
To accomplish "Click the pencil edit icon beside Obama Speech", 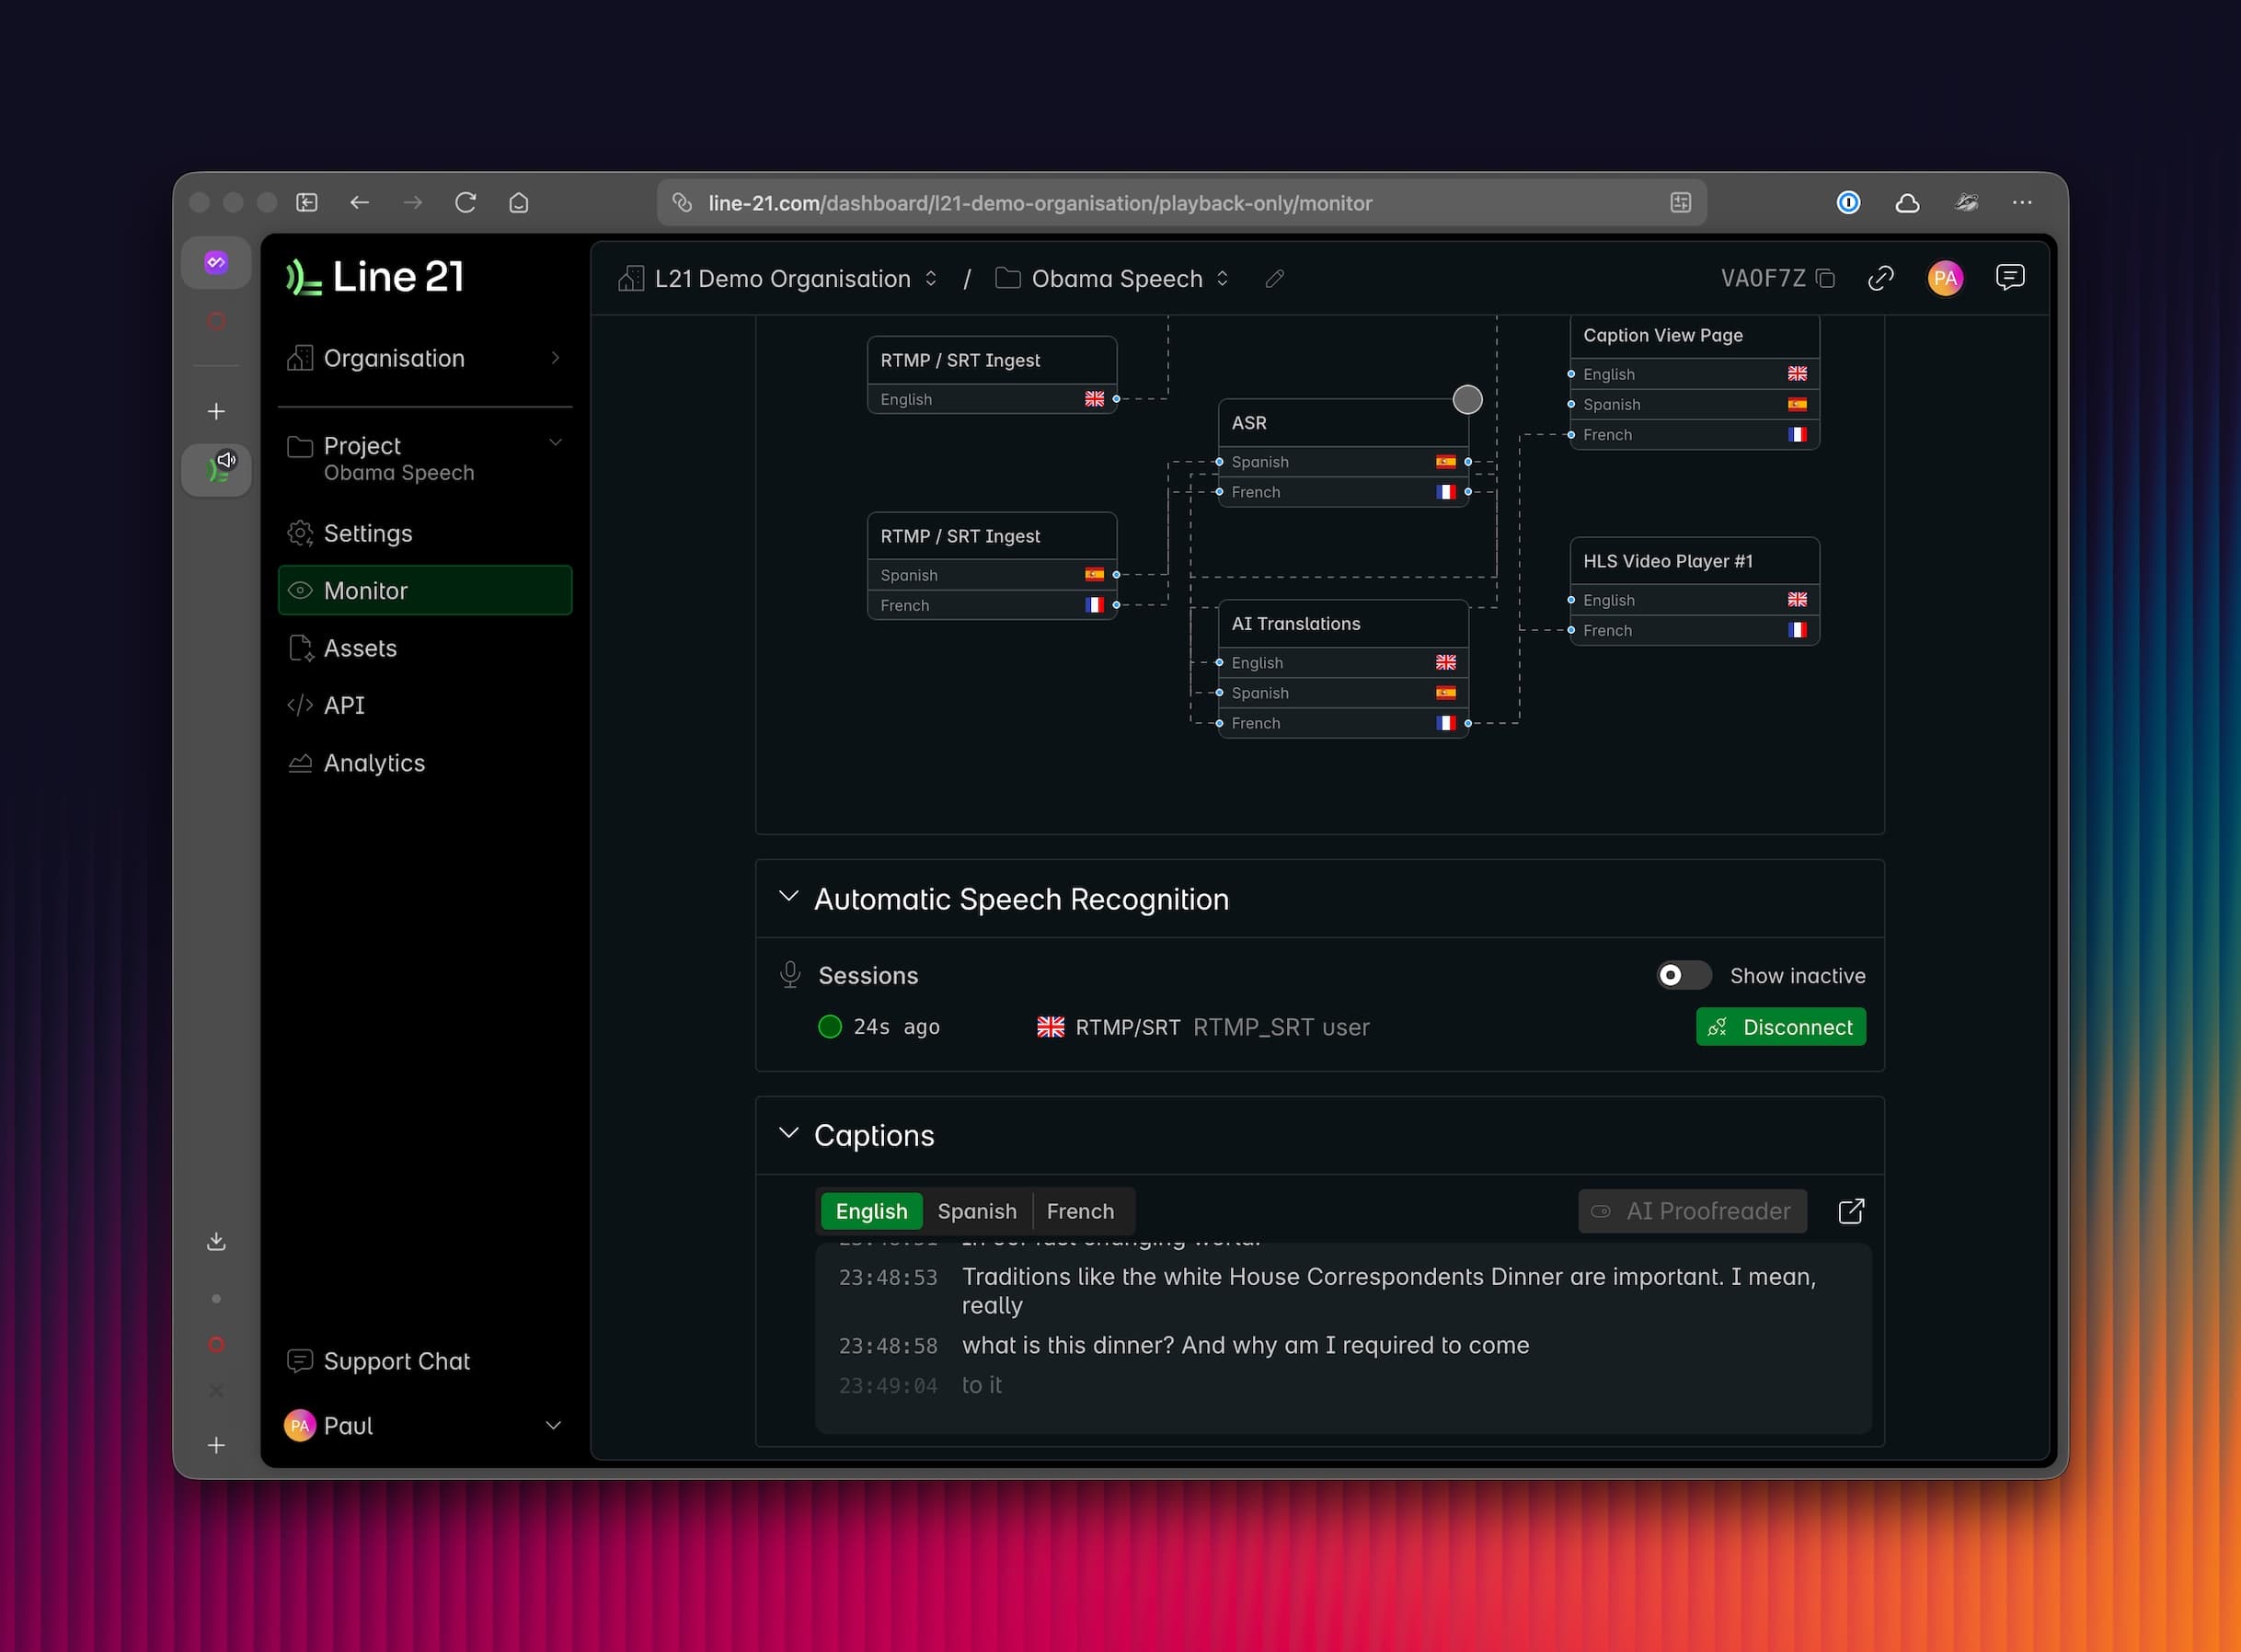I will [x=1274, y=279].
